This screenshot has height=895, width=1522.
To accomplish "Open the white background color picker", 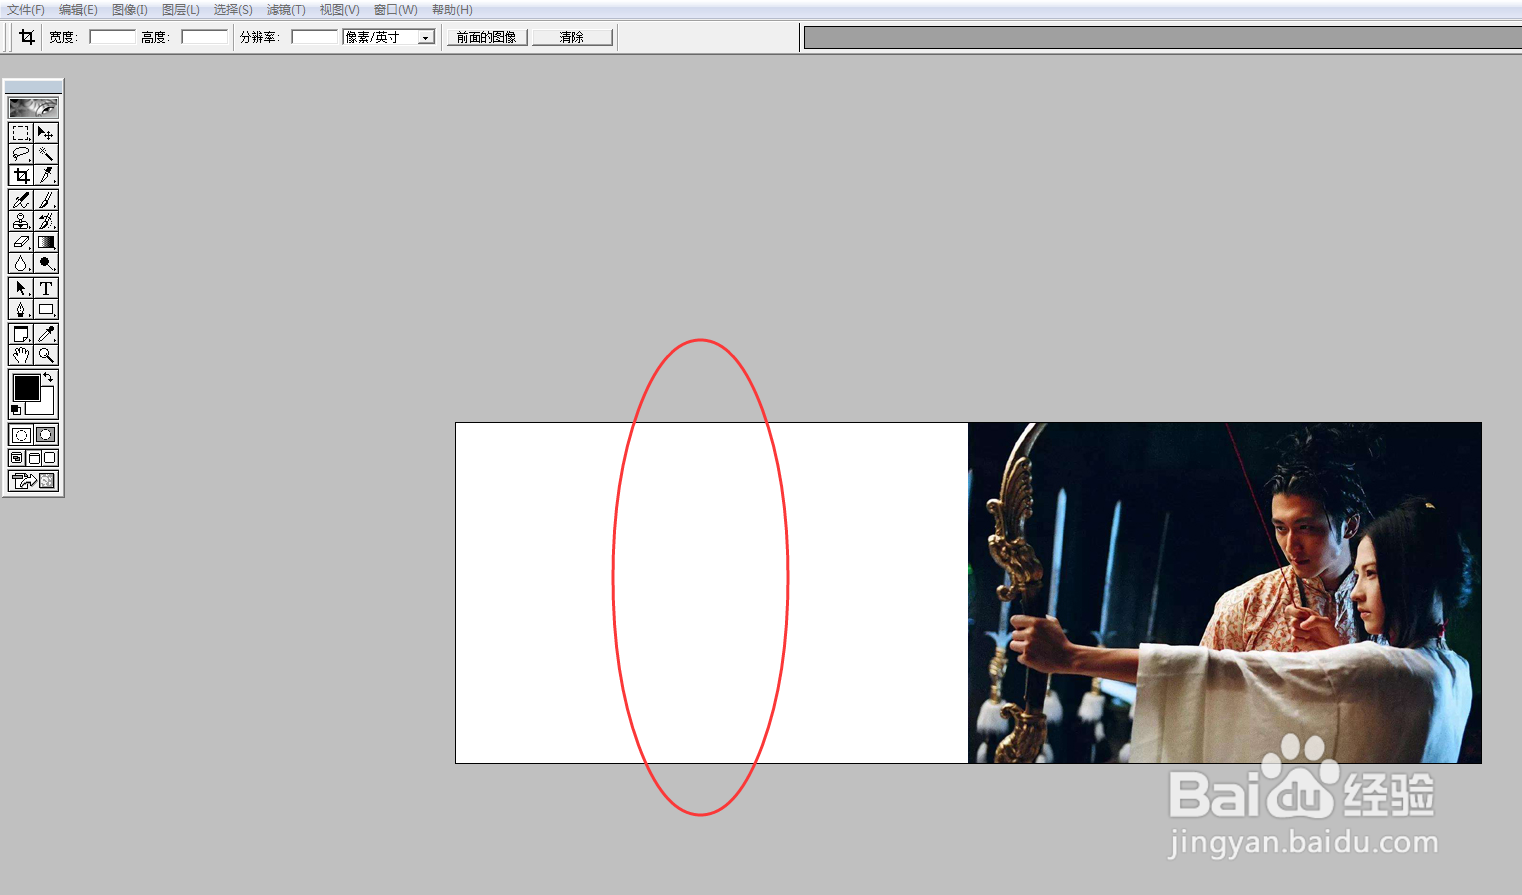I will [46, 406].
